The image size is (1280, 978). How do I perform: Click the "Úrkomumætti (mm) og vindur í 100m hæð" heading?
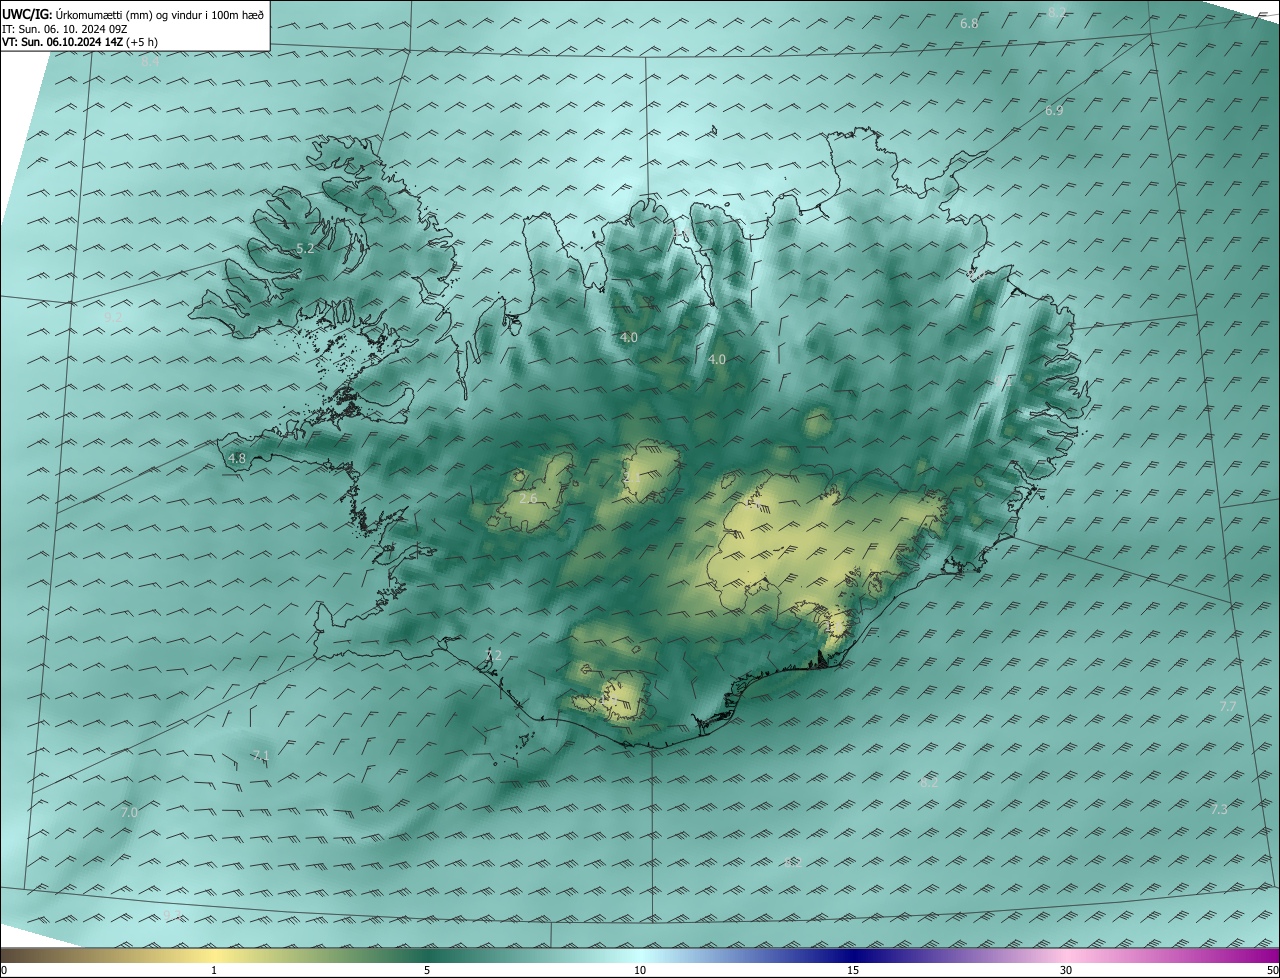(160, 15)
